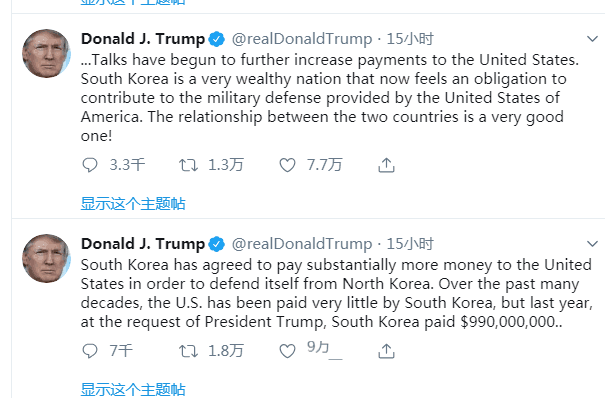The height and width of the screenshot is (398, 605).
Task: Click Donald J. Trump name on first tweet
Action: (143, 39)
